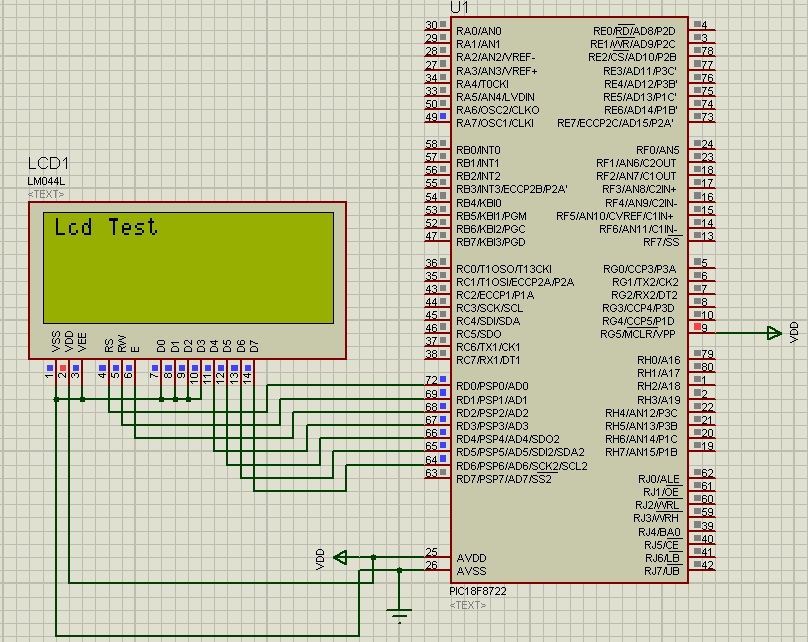Viewport: 808px width, 642px height.
Task: Click the blue state indicator at PIC pin 72
Action: [x=443, y=379]
